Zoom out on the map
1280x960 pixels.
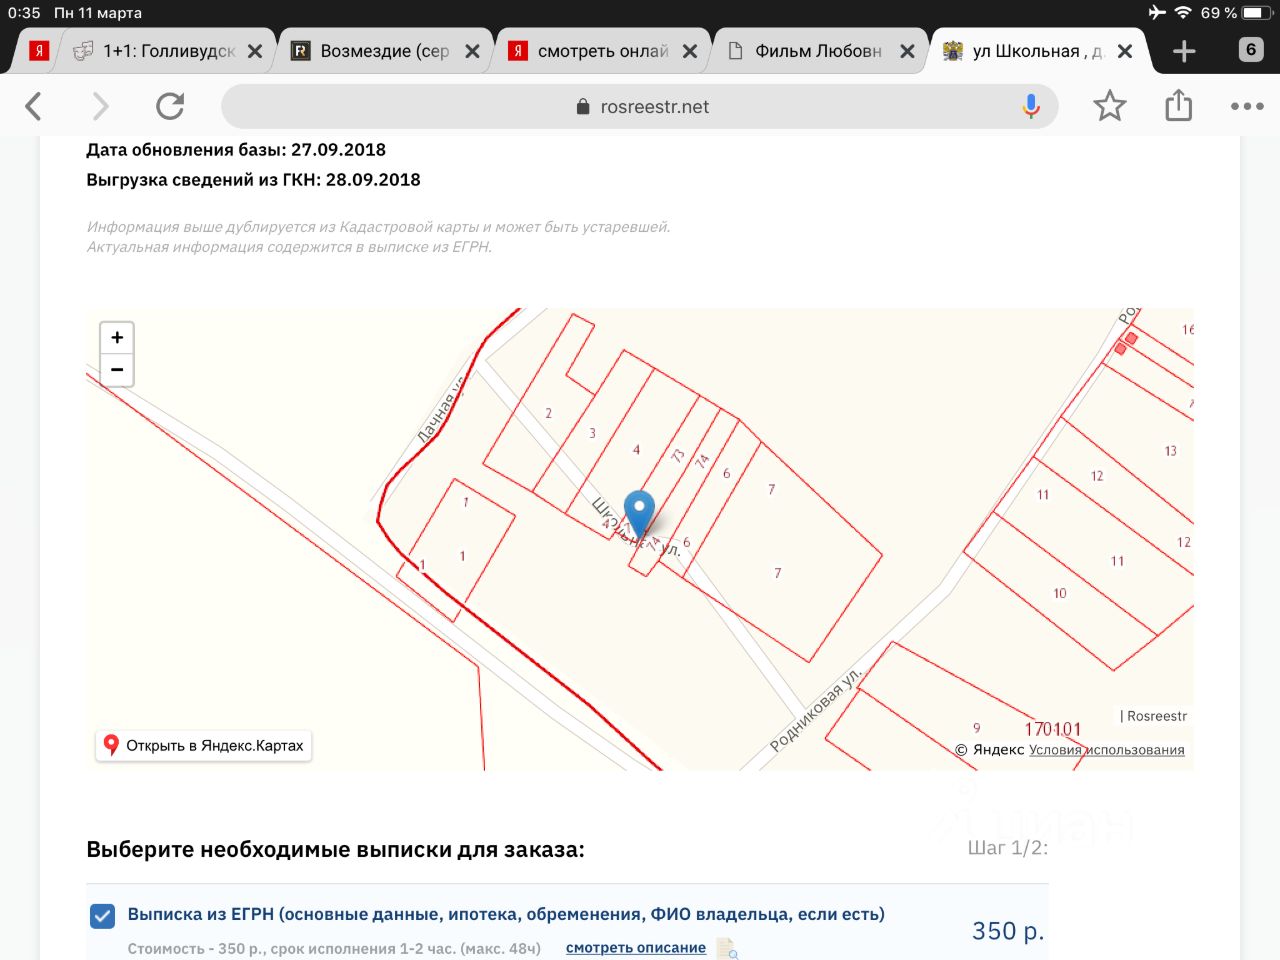pyautogui.click(x=117, y=370)
